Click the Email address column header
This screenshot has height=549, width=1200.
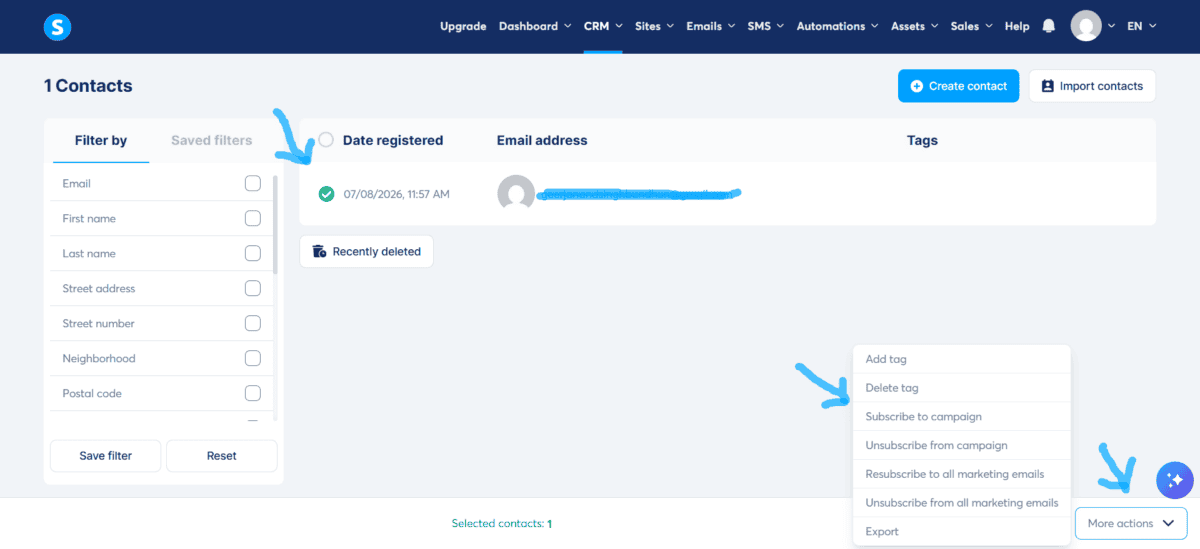tap(542, 140)
